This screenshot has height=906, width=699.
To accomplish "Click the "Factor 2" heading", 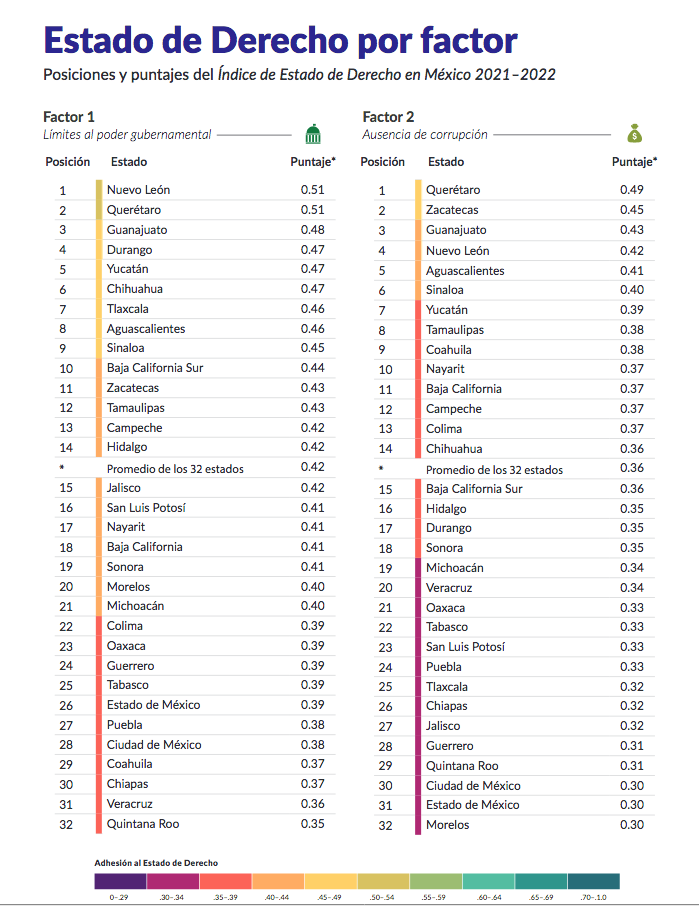I will click(388, 117).
